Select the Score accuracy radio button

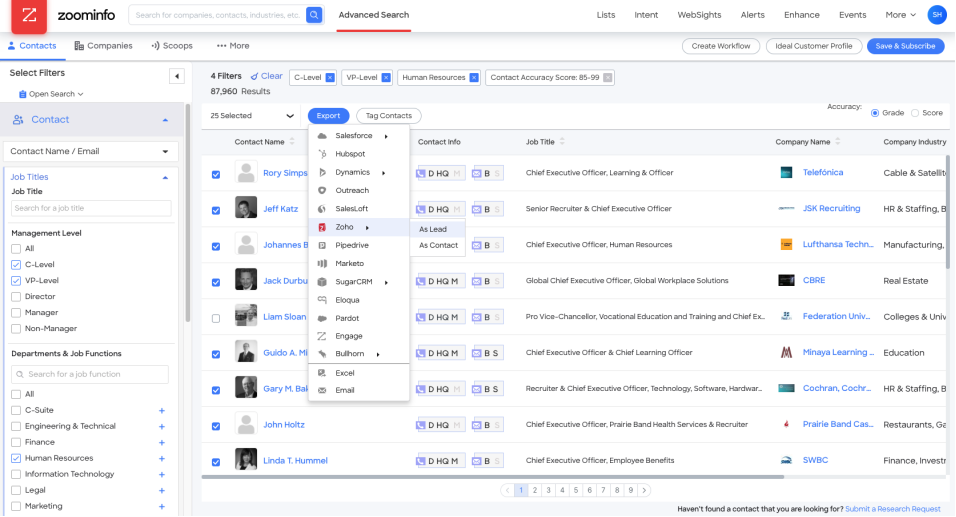(x=915, y=113)
